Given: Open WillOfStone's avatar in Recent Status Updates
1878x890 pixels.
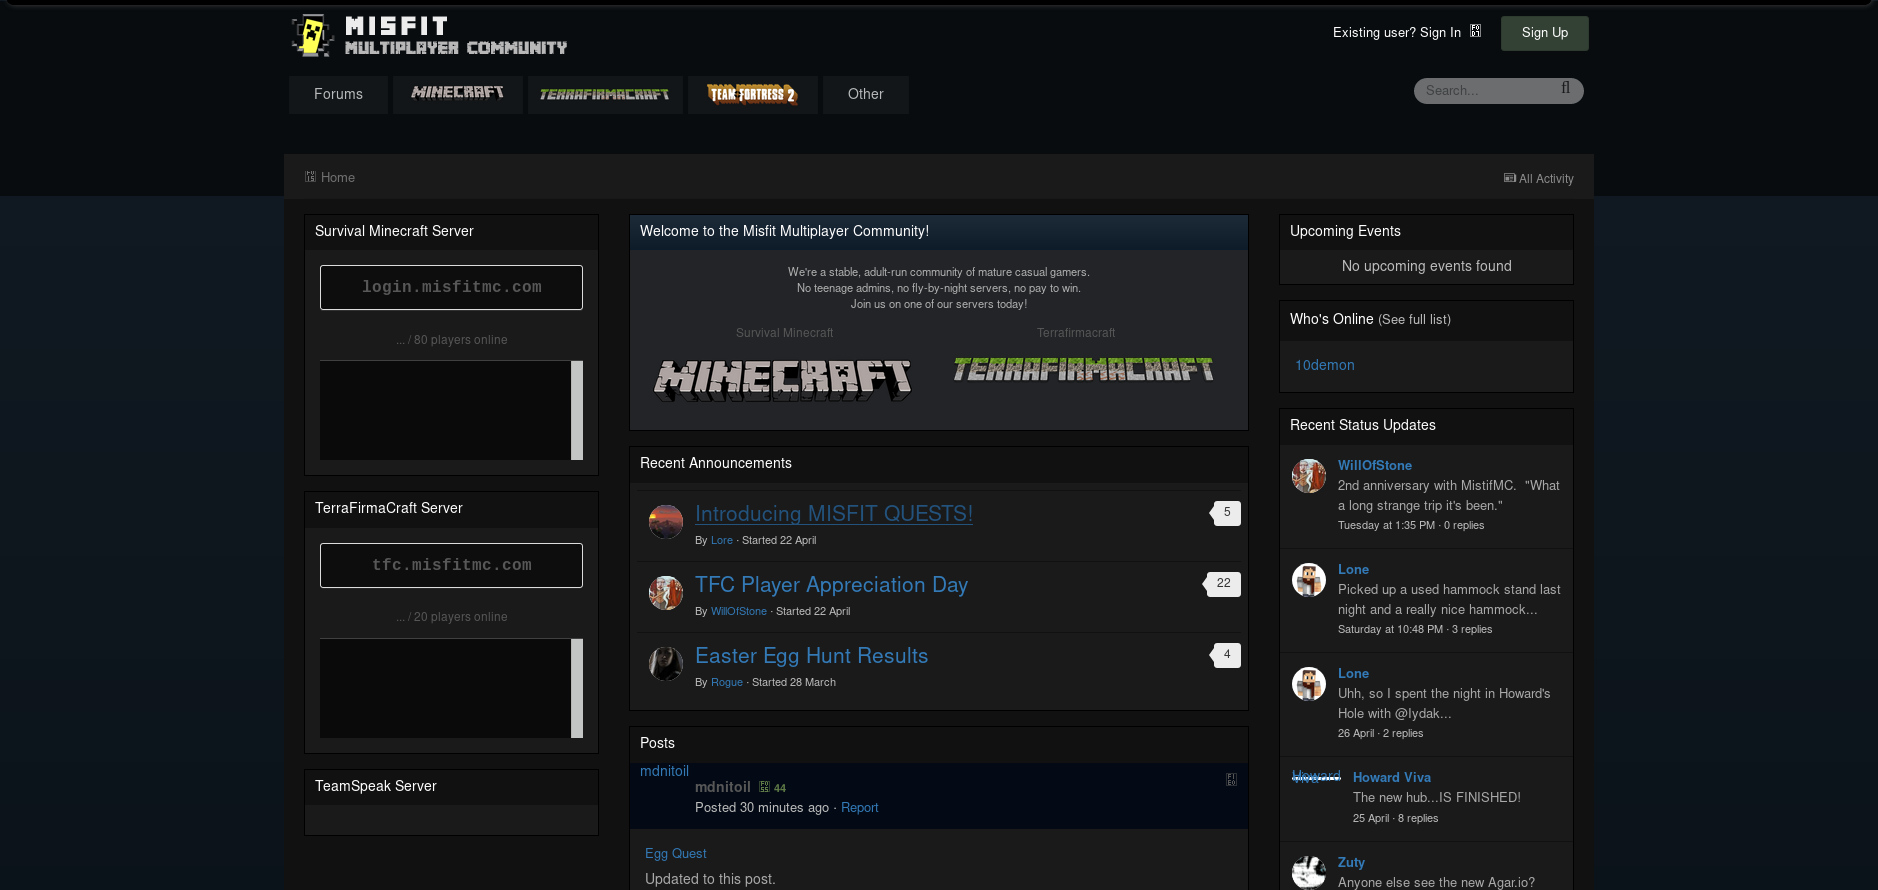Looking at the screenshot, I should coord(1309,476).
